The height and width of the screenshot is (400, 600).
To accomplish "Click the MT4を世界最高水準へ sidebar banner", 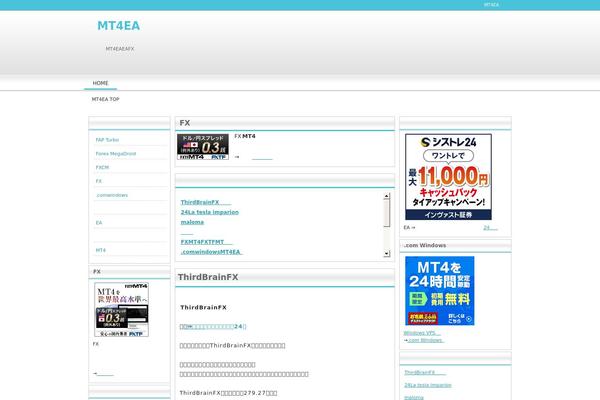I will click(122, 309).
